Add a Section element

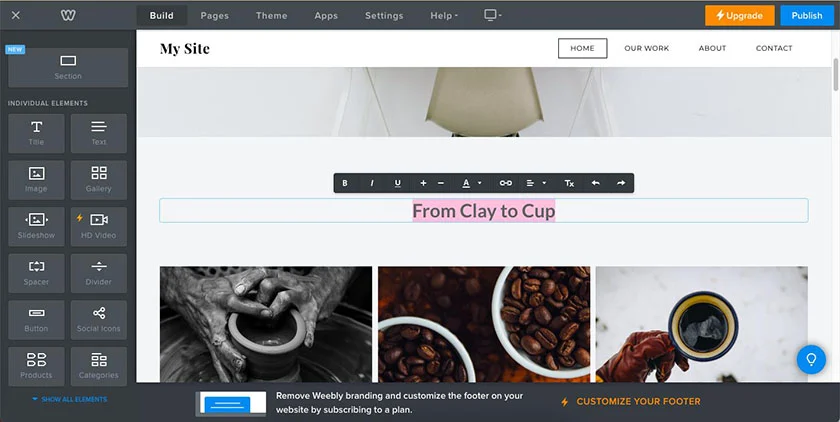click(68, 67)
